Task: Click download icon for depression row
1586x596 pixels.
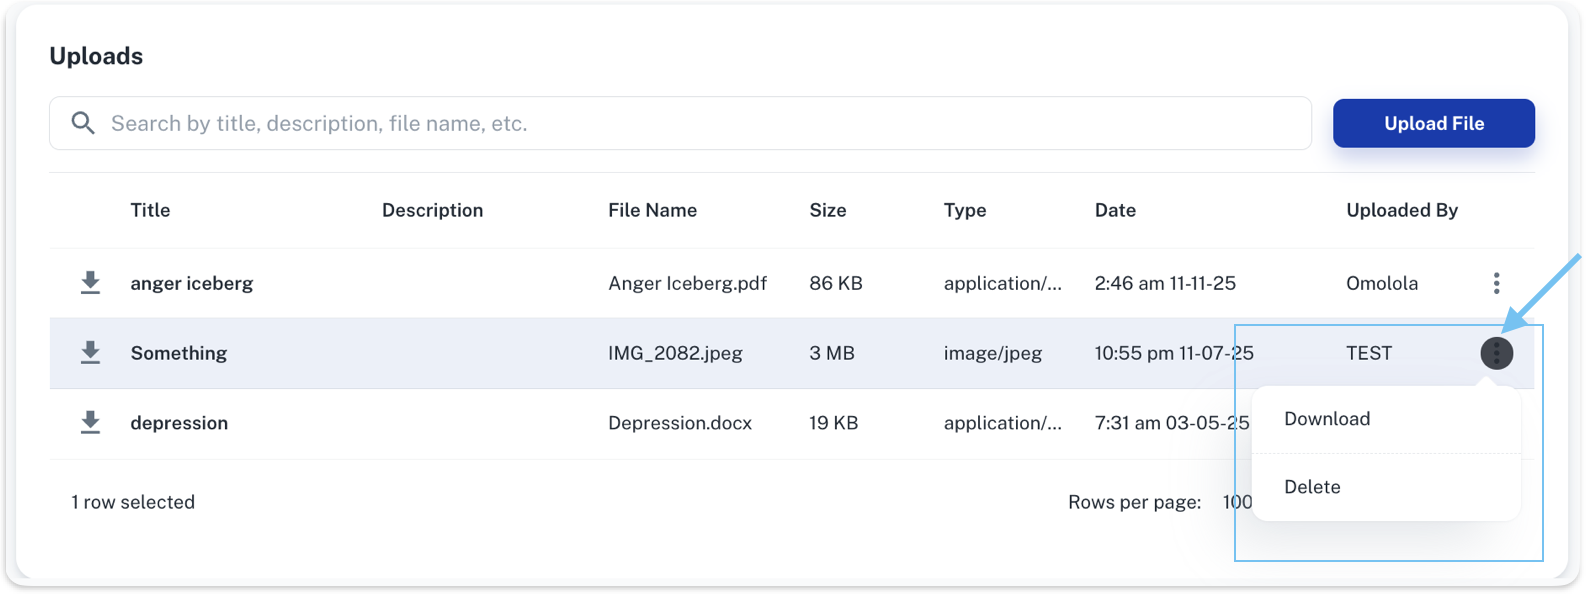Action: (x=90, y=423)
